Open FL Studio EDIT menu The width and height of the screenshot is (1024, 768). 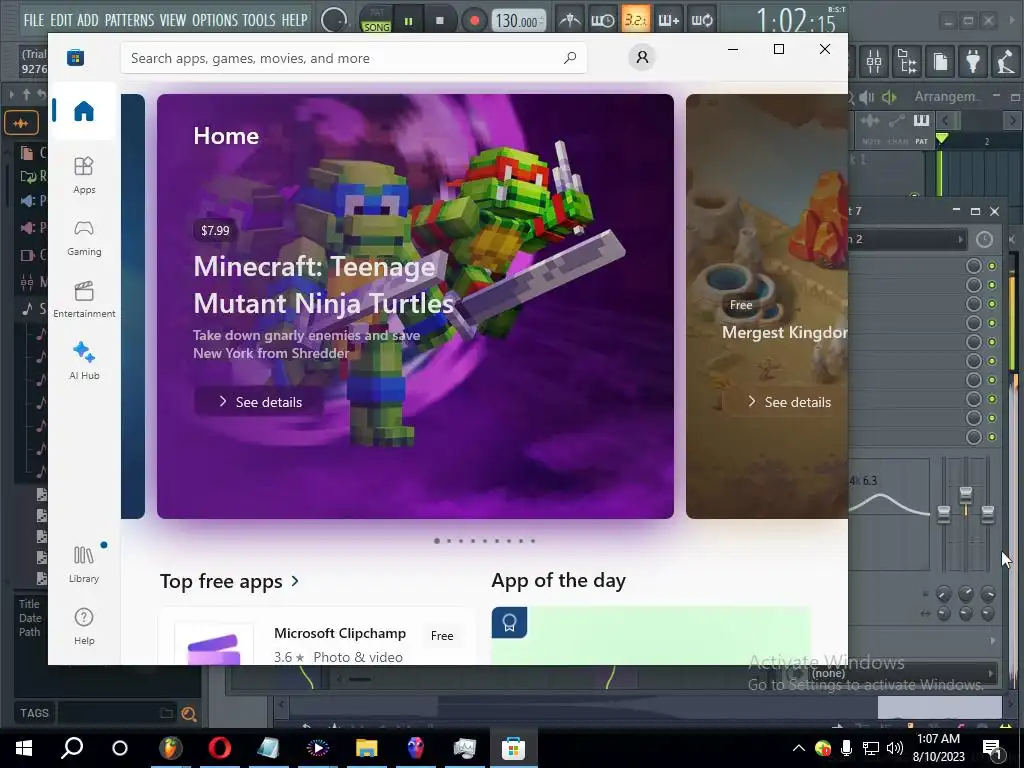(61, 20)
